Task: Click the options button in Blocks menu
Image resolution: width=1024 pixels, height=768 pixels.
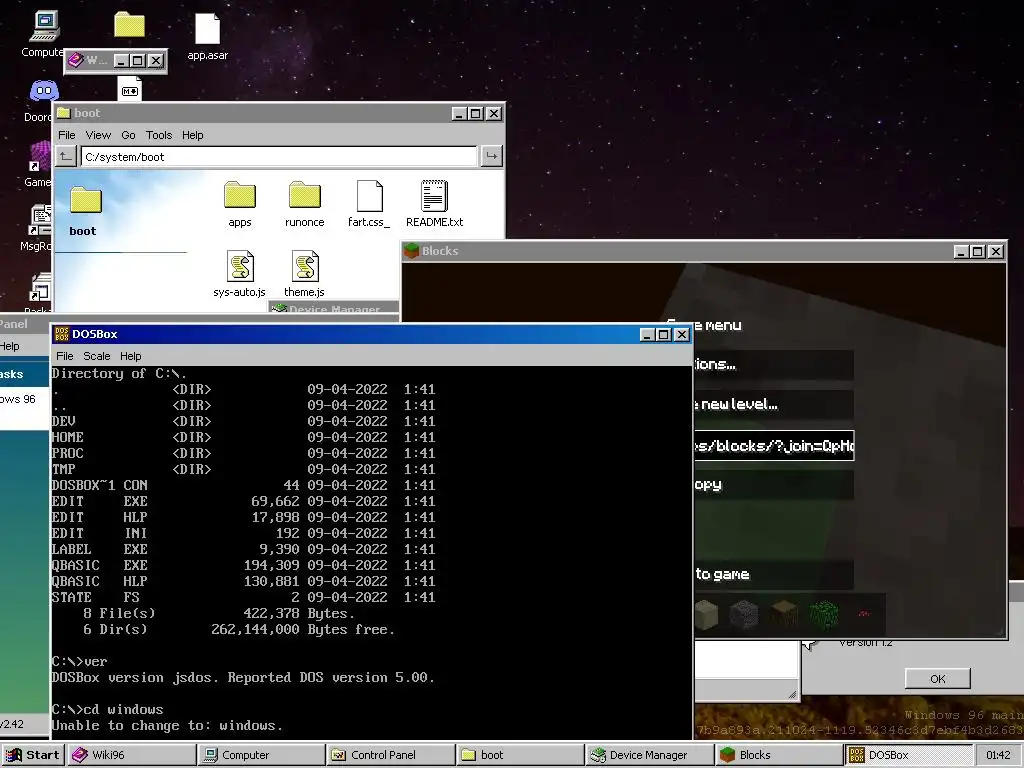Action: [773, 364]
